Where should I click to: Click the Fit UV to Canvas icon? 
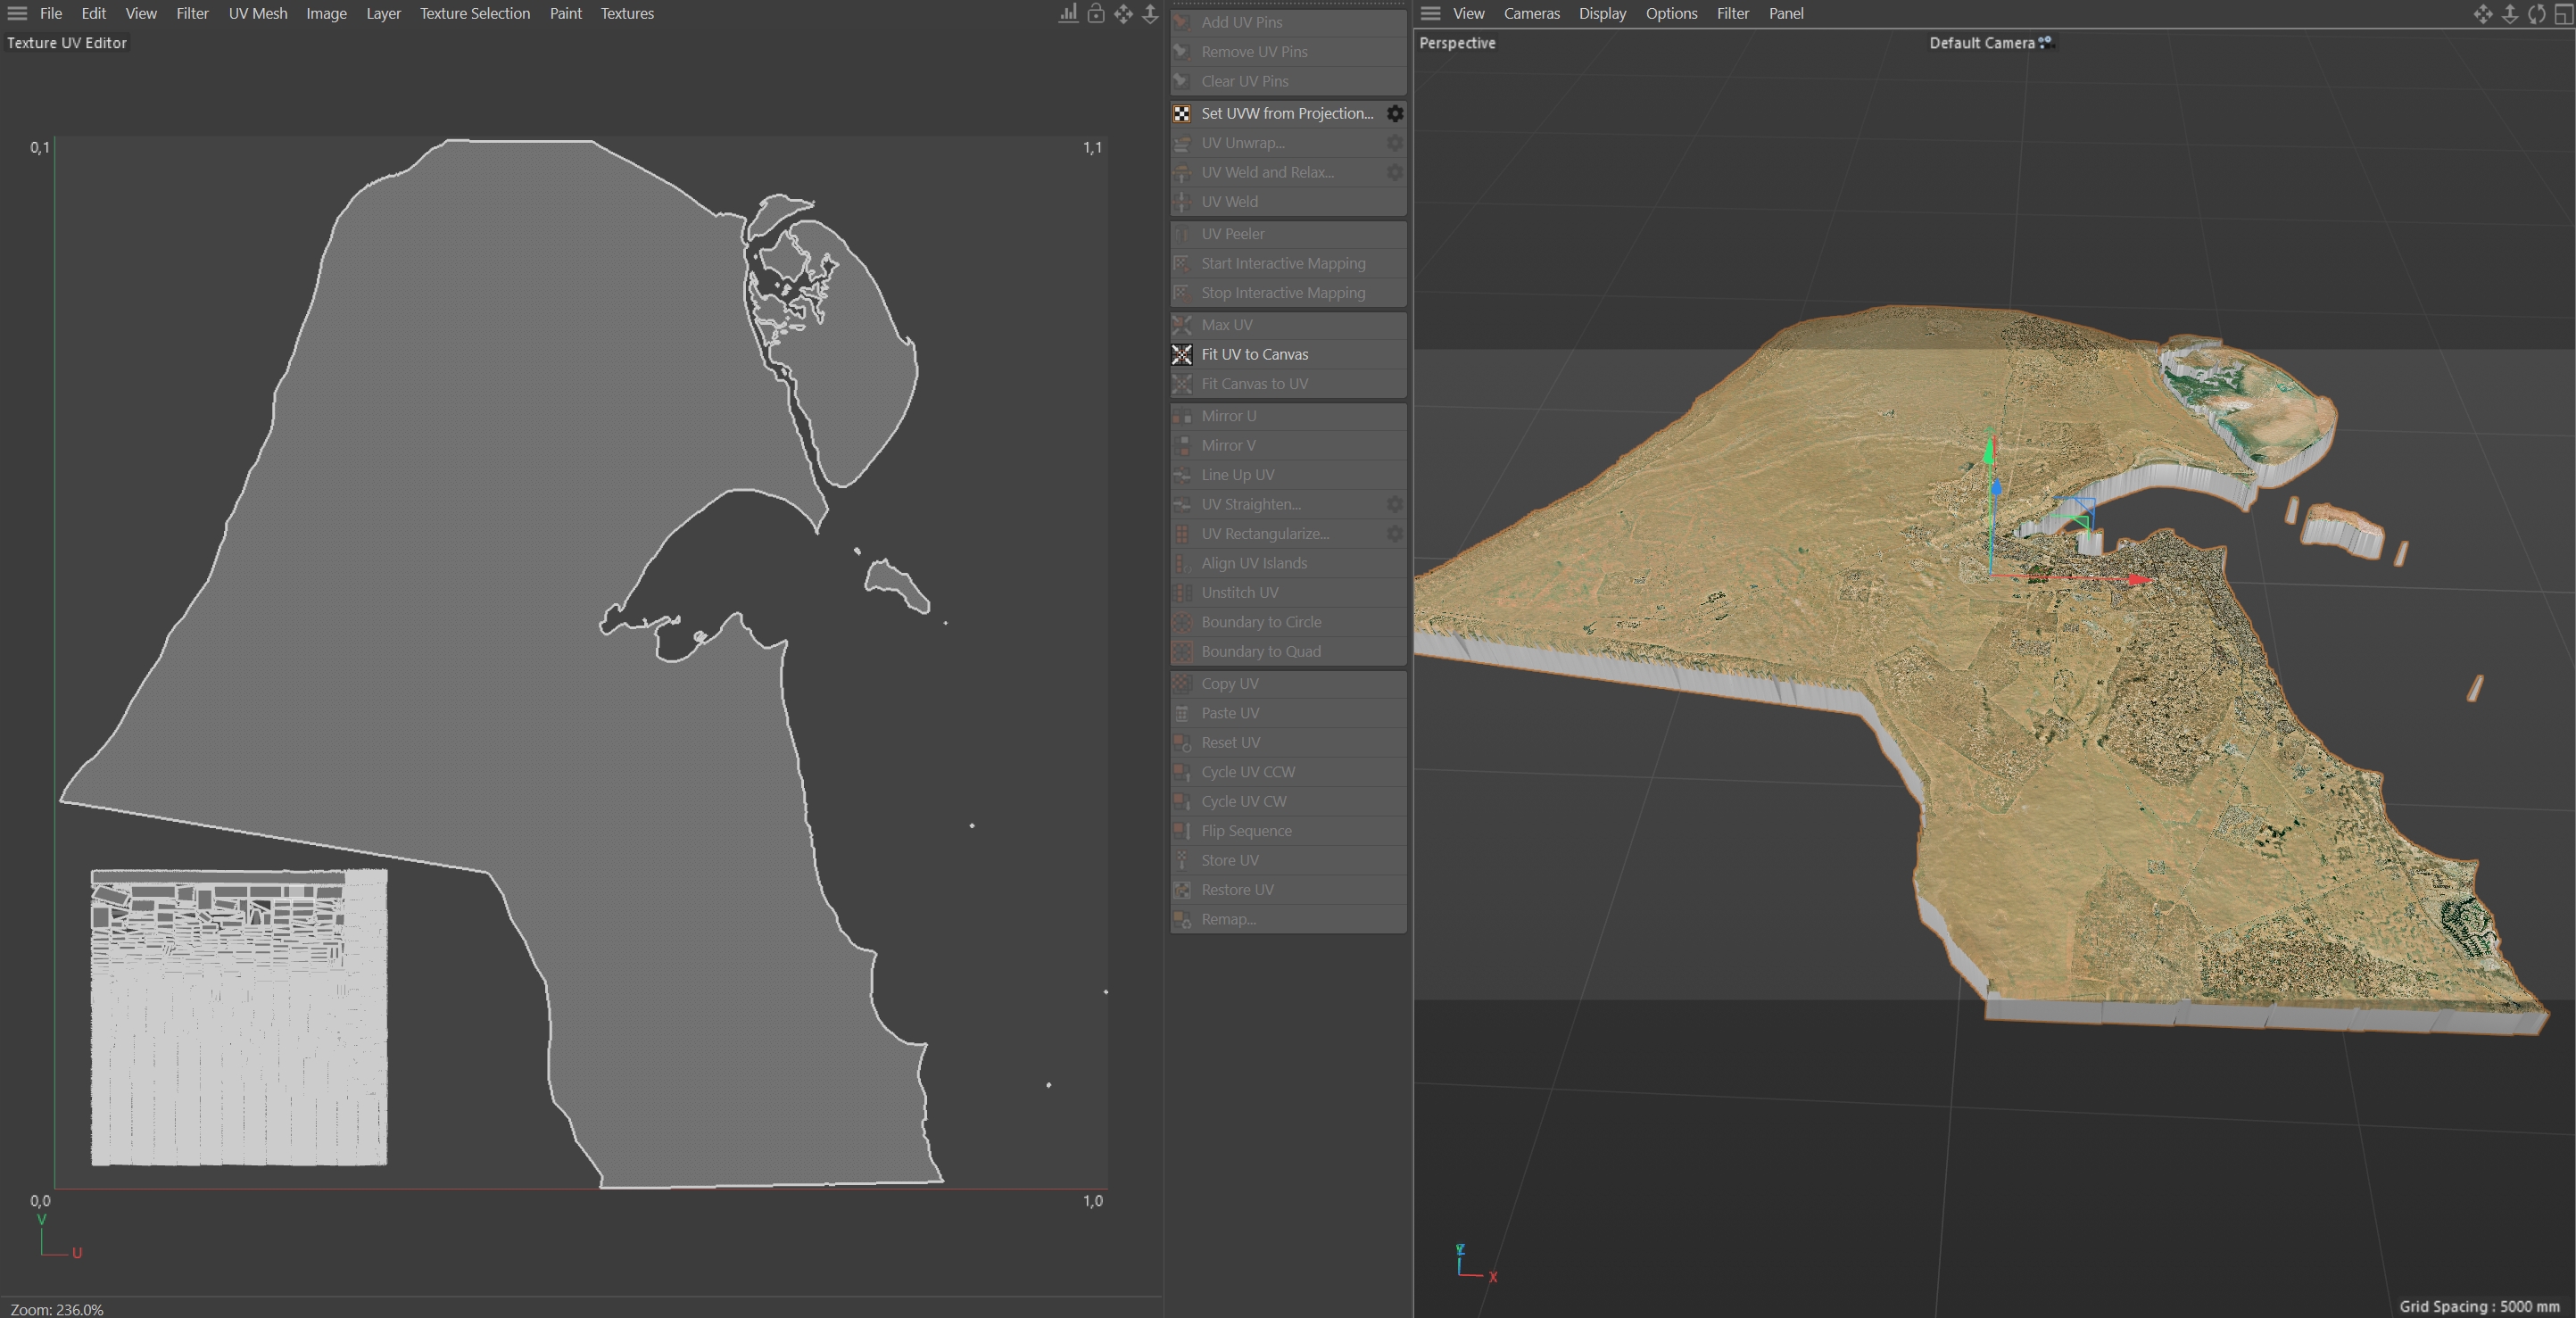1182,354
